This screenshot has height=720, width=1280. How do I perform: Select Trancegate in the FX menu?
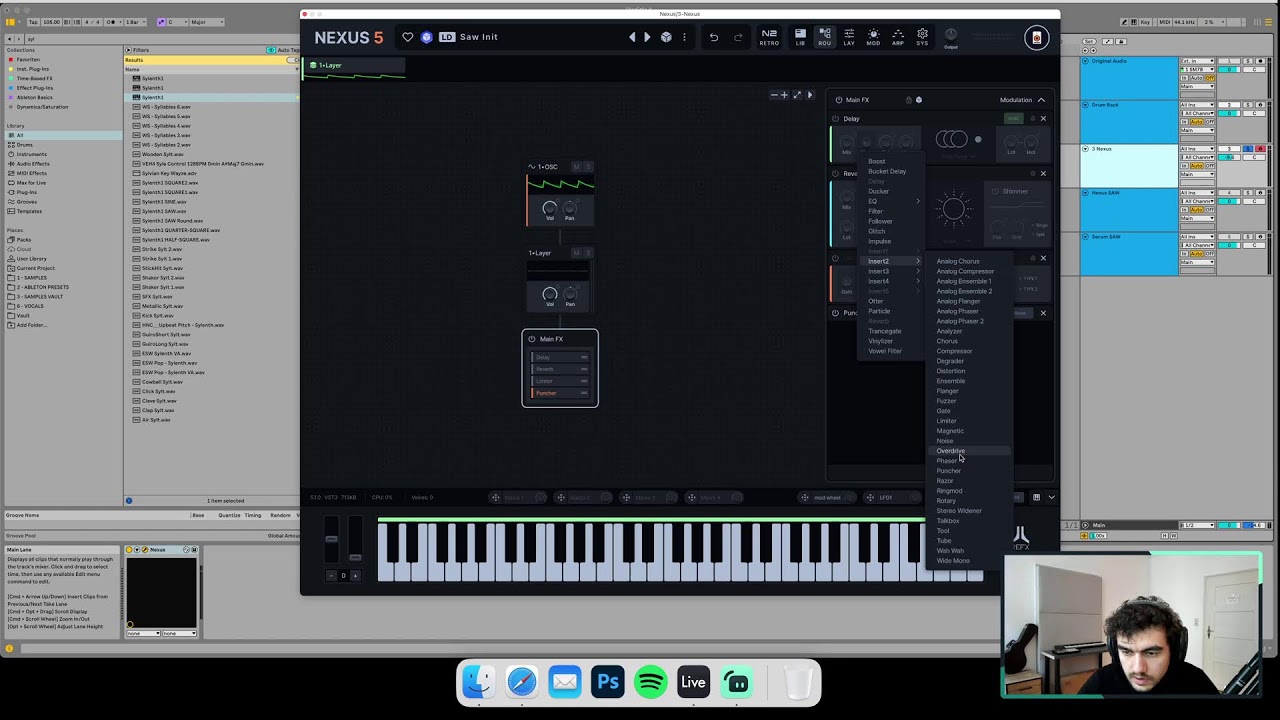coord(885,331)
